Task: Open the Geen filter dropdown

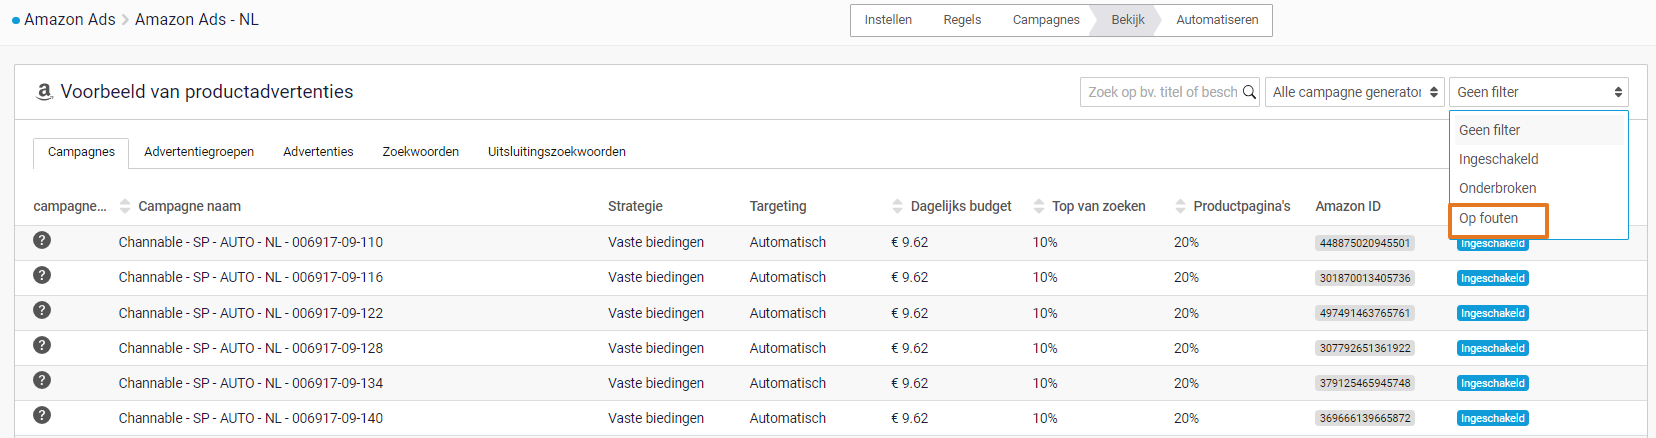Action: (x=1539, y=92)
